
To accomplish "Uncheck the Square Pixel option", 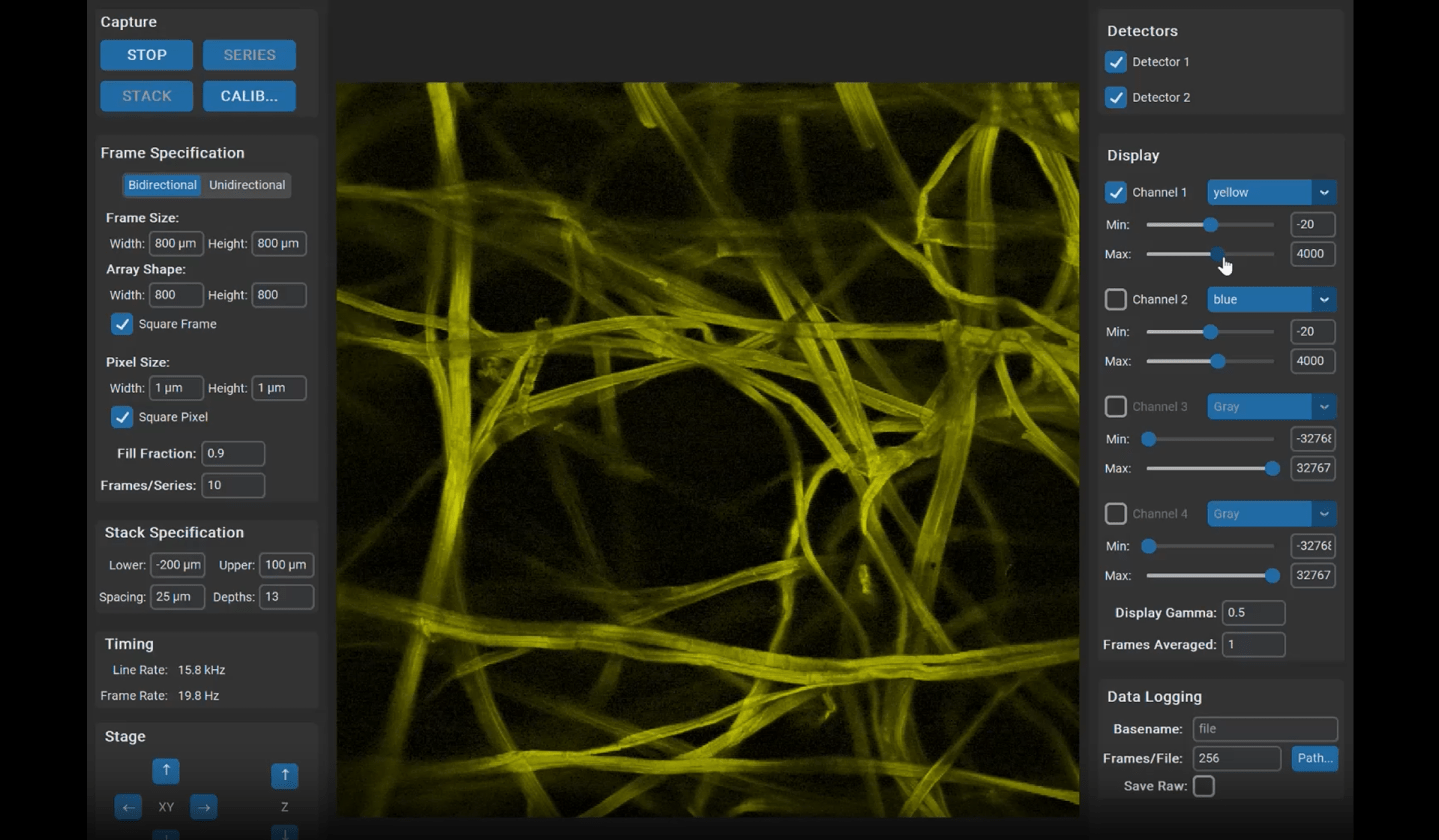I will click(121, 417).
